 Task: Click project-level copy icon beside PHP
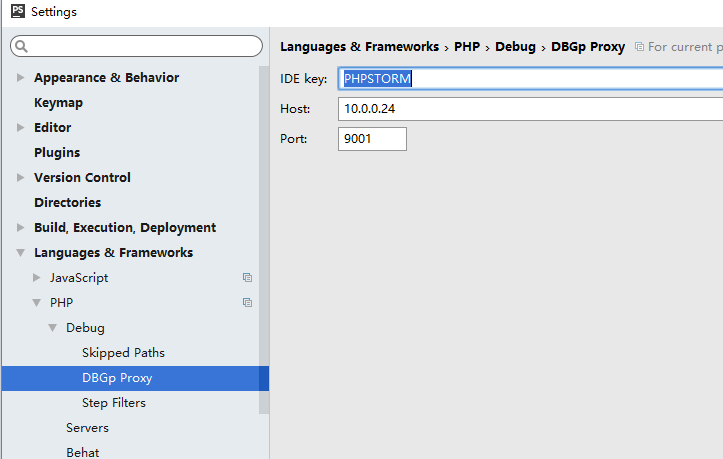coord(247,303)
